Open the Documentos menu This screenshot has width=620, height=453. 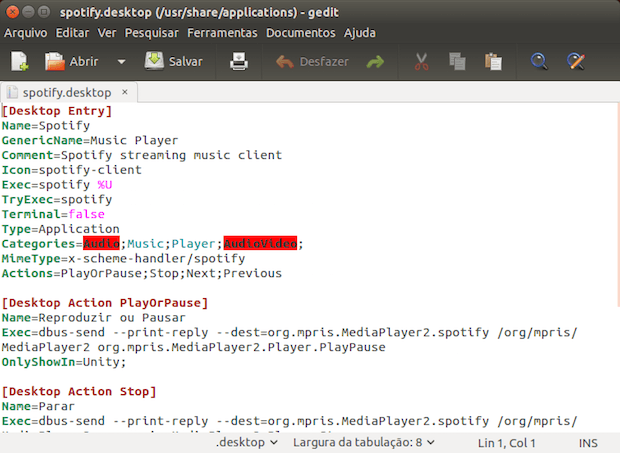[301, 33]
